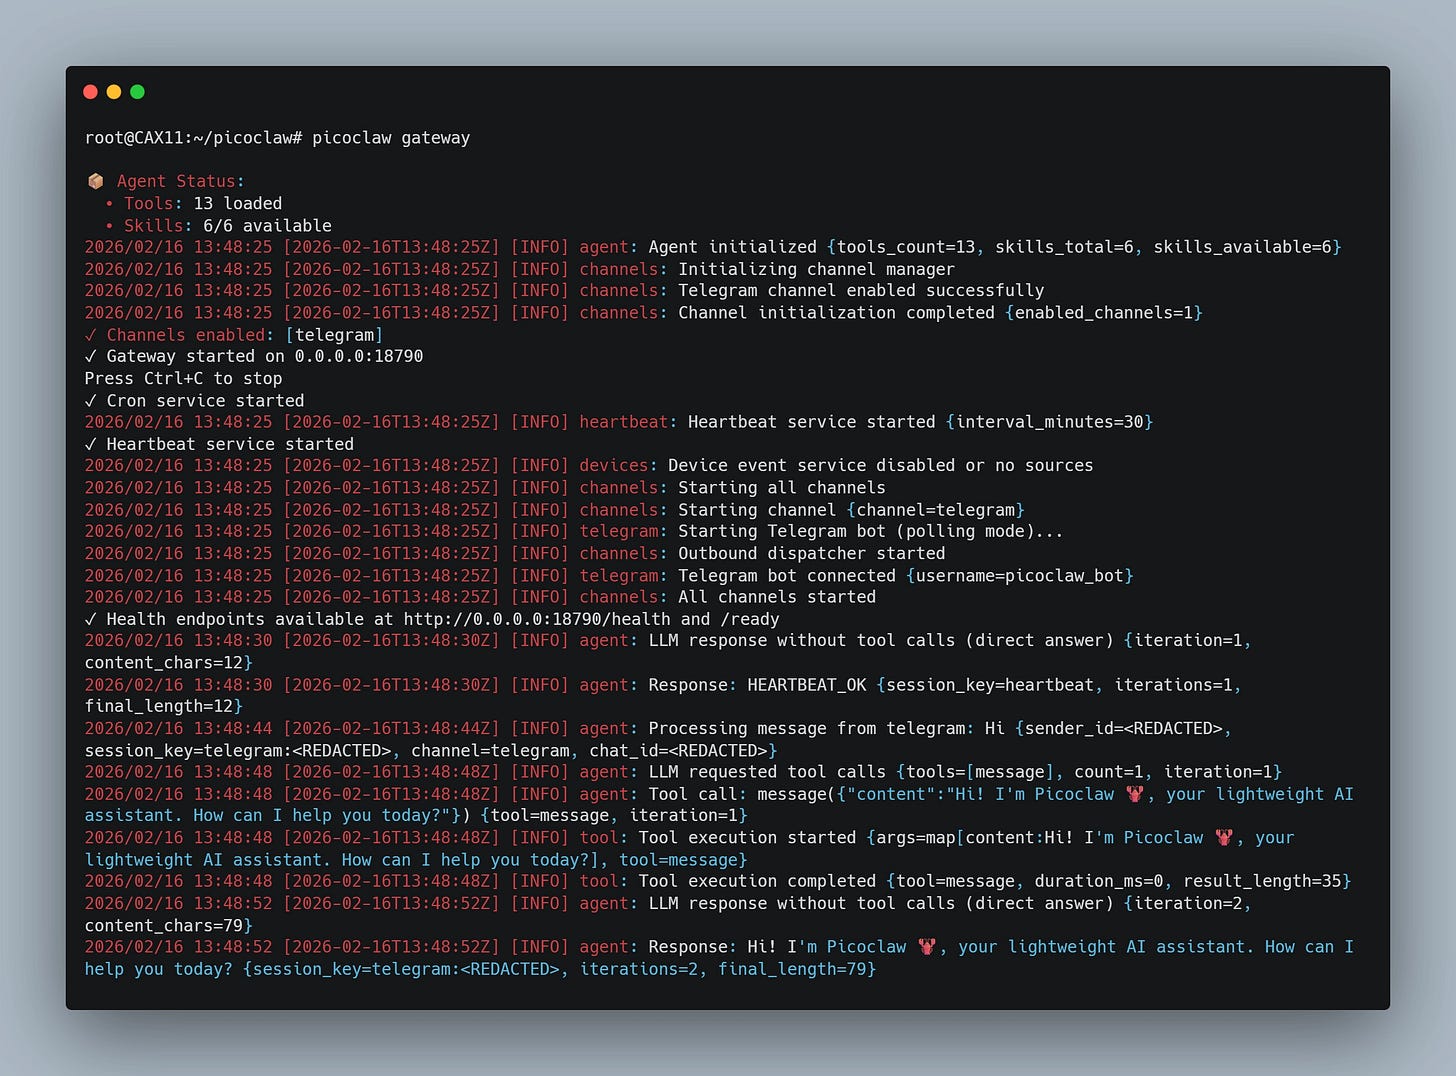
Task: Click the "Tool execution completed" message
Action: click(x=757, y=881)
